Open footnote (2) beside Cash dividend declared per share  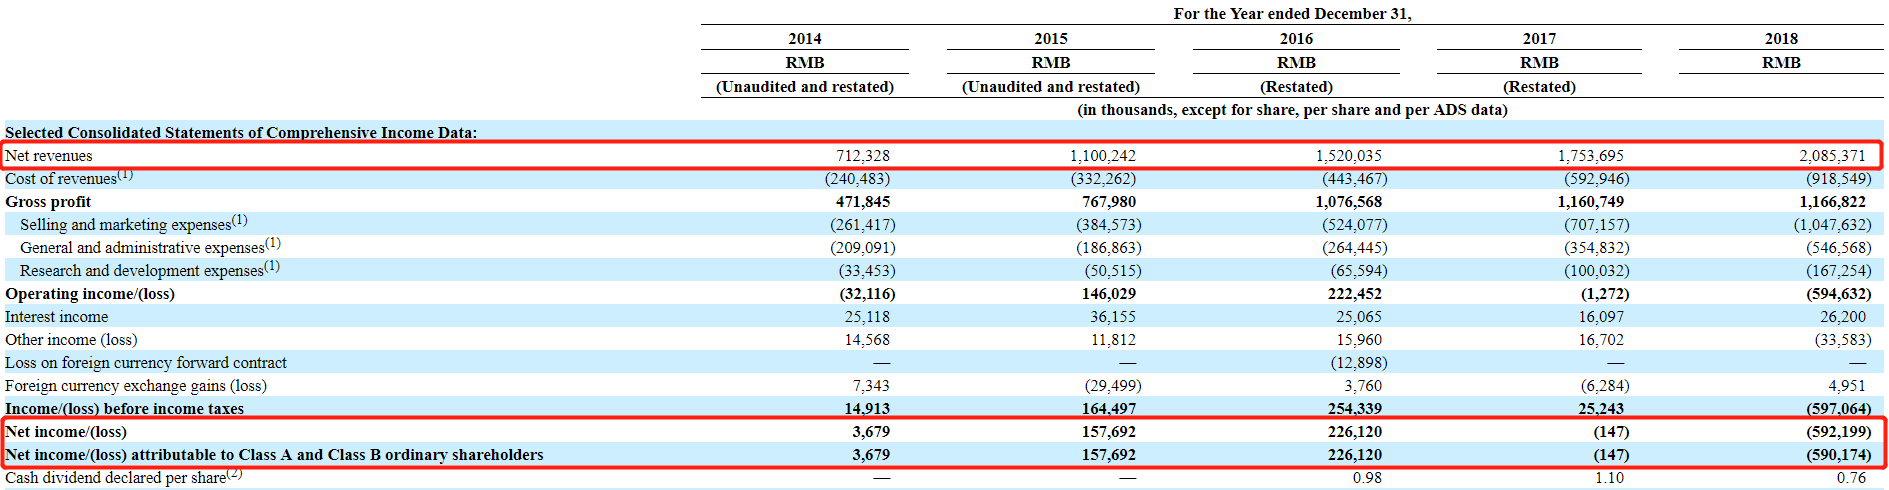pos(234,474)
